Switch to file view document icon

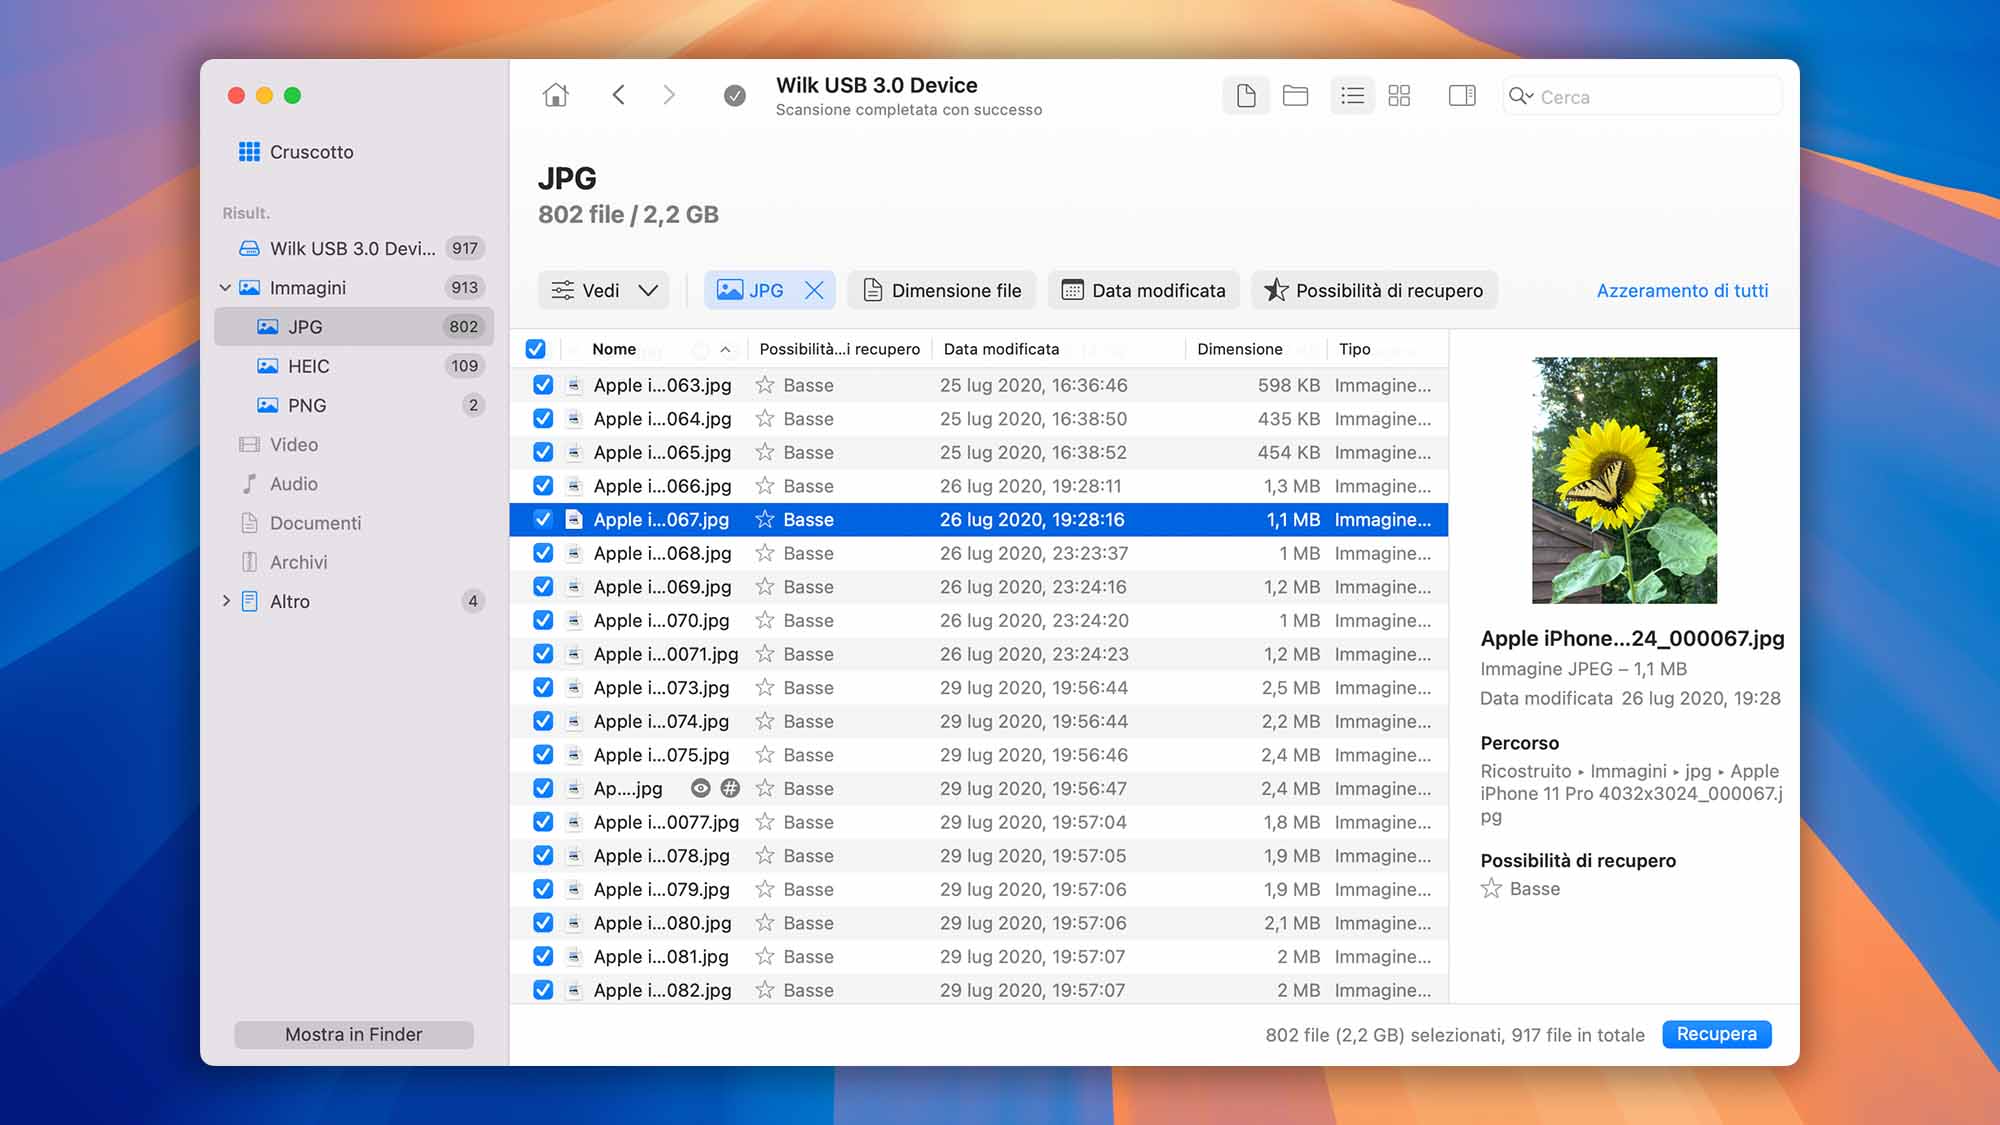(1246, 96)
